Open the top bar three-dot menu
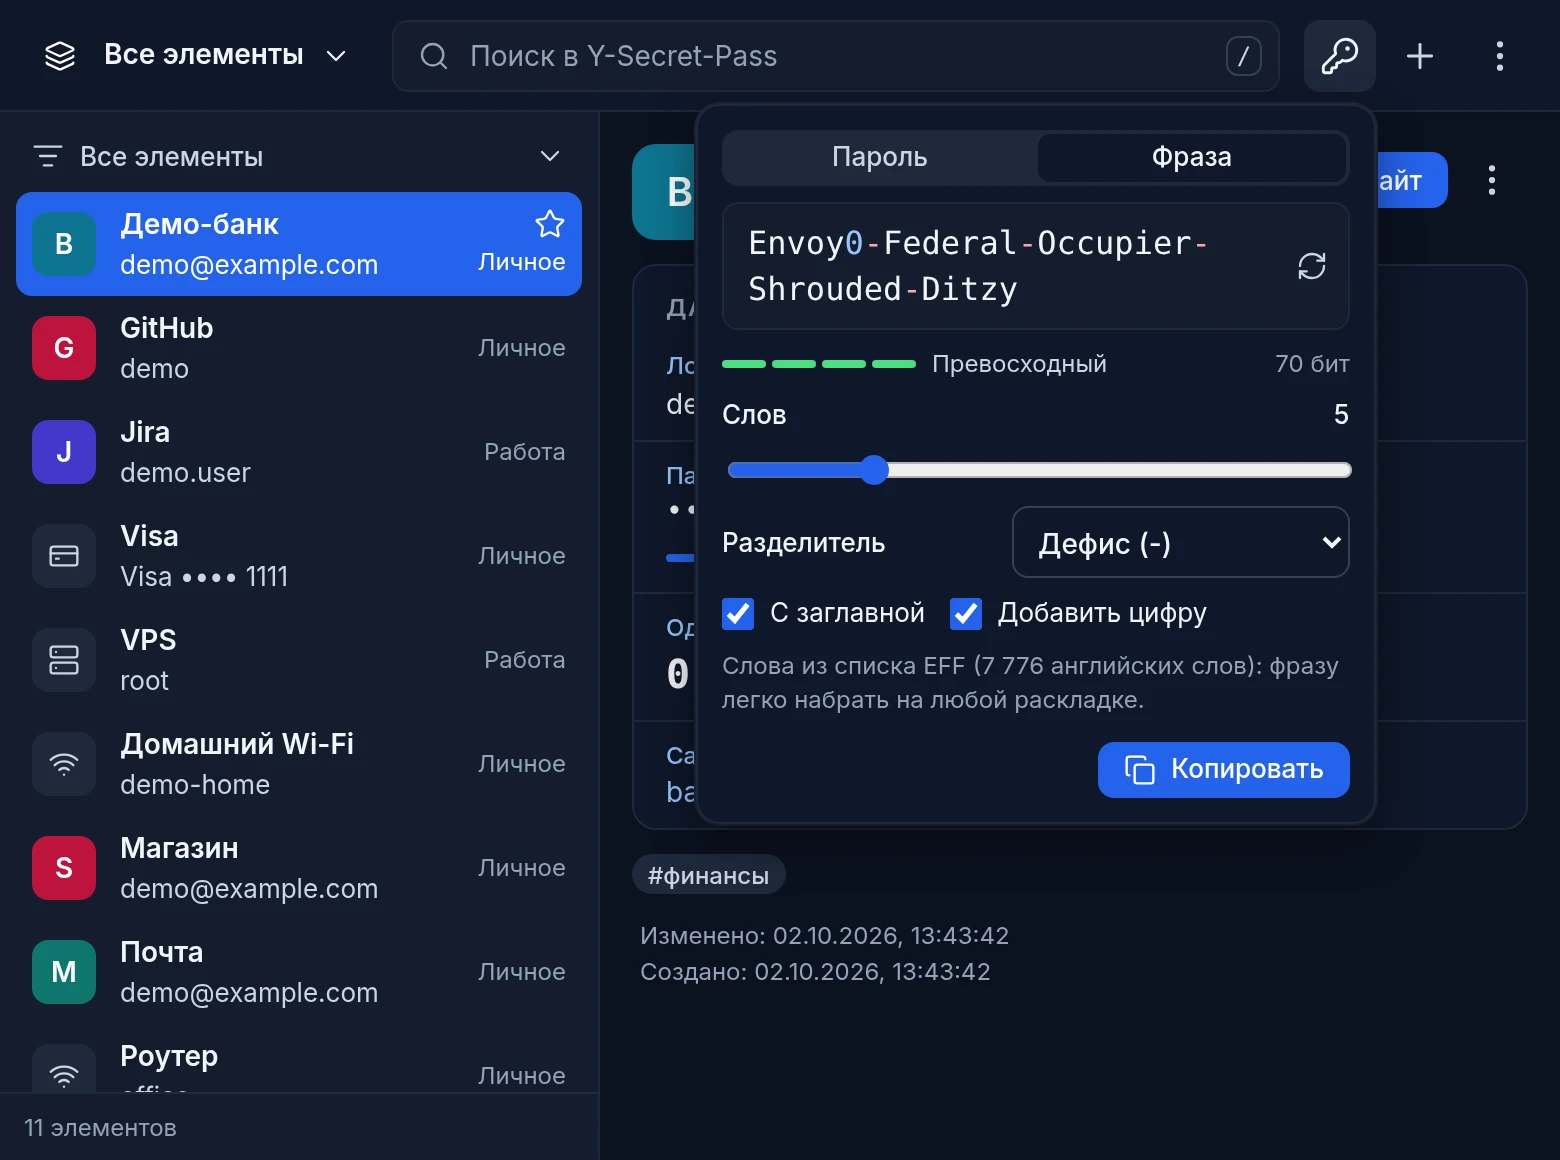Screen dimensions: 1560x1160 point(1499,56)
